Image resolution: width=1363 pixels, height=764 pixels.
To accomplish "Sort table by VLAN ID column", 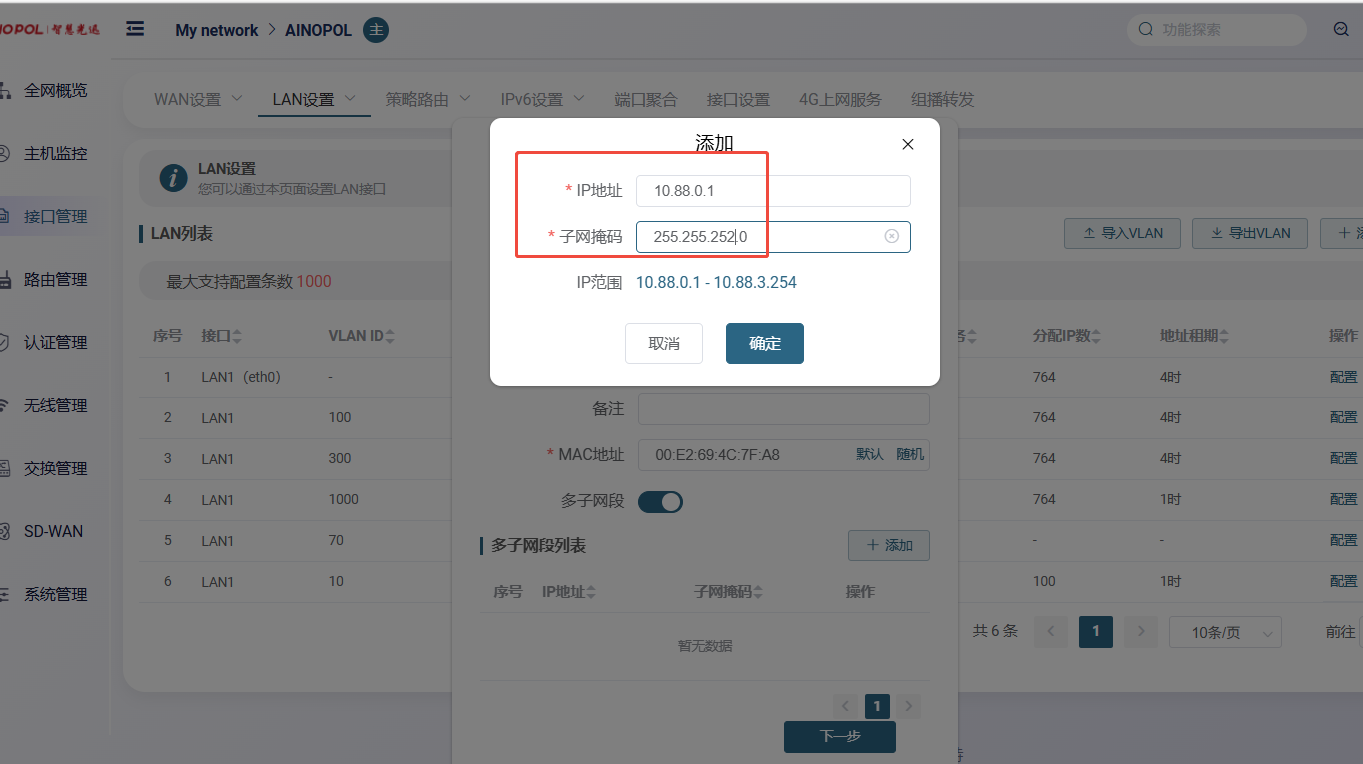I will pos(361,336).
